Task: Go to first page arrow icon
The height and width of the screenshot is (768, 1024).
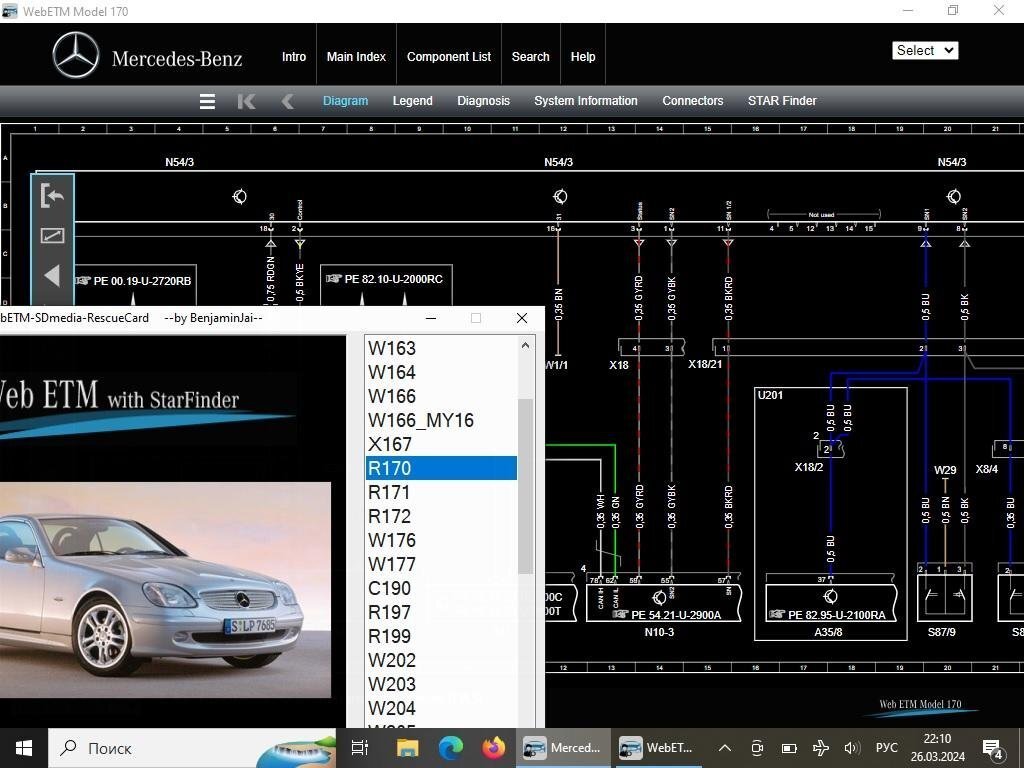Action: (x=246, y=101)
